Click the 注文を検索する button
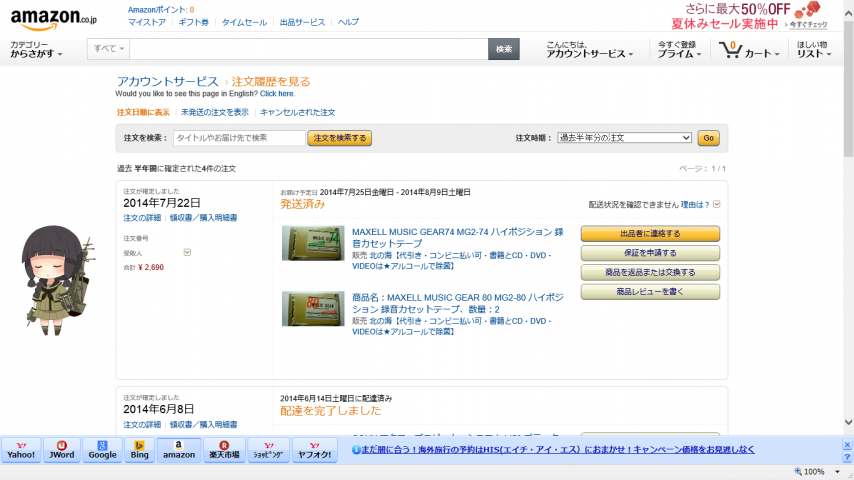 340,138
